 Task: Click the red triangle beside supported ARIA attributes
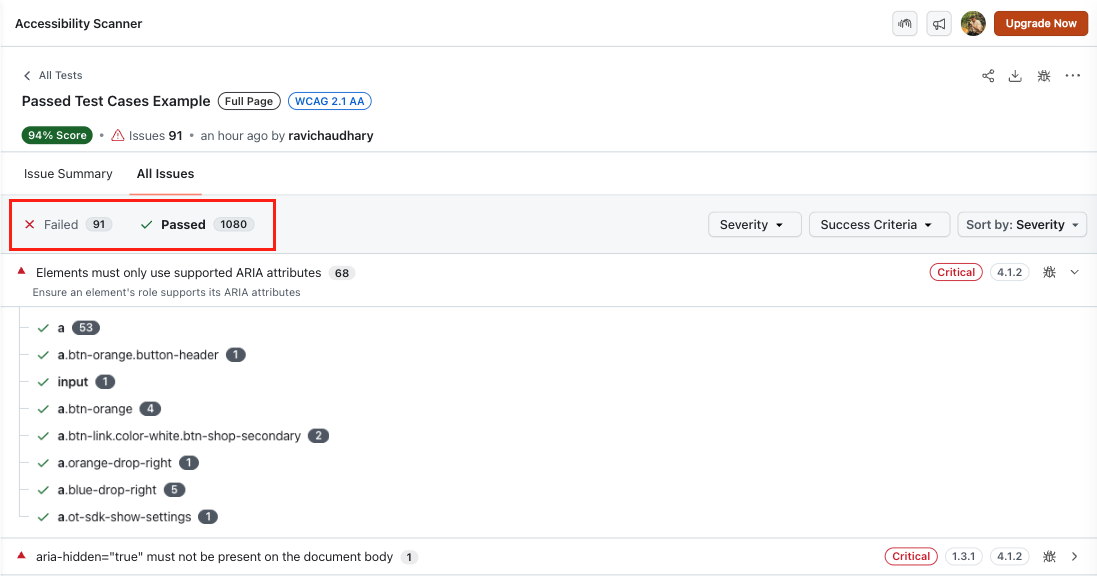22,271
